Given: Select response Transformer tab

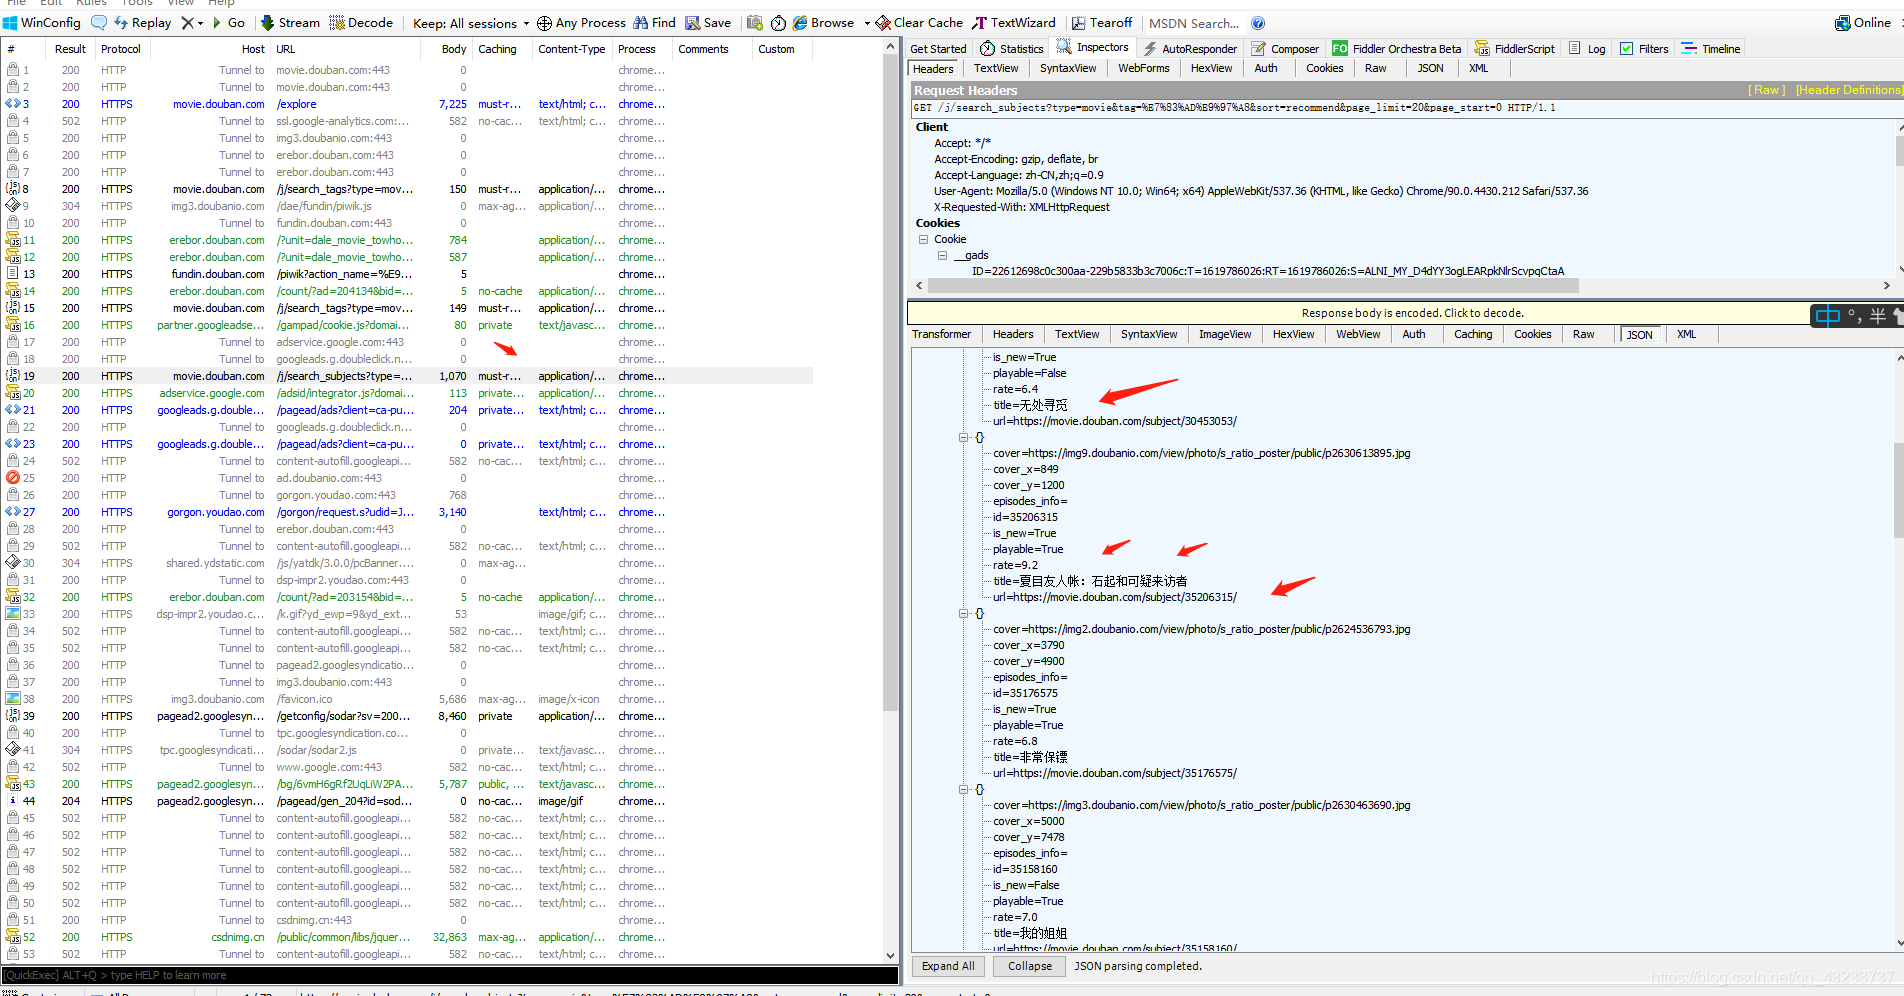Looking at the screenshot, I should [x=941, y=335].
